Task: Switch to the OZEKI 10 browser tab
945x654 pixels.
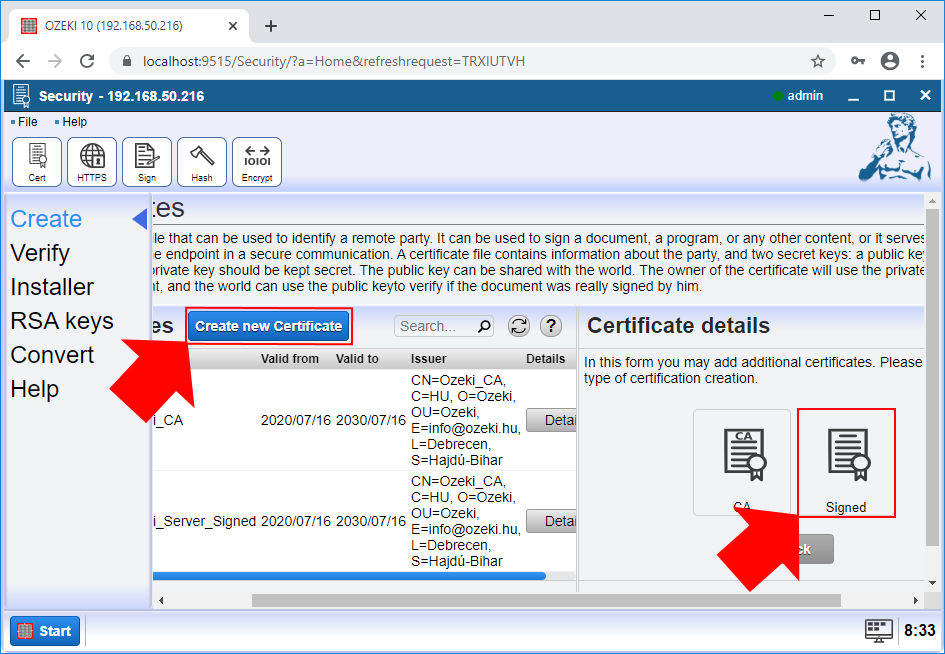Action: coord(130,26)
